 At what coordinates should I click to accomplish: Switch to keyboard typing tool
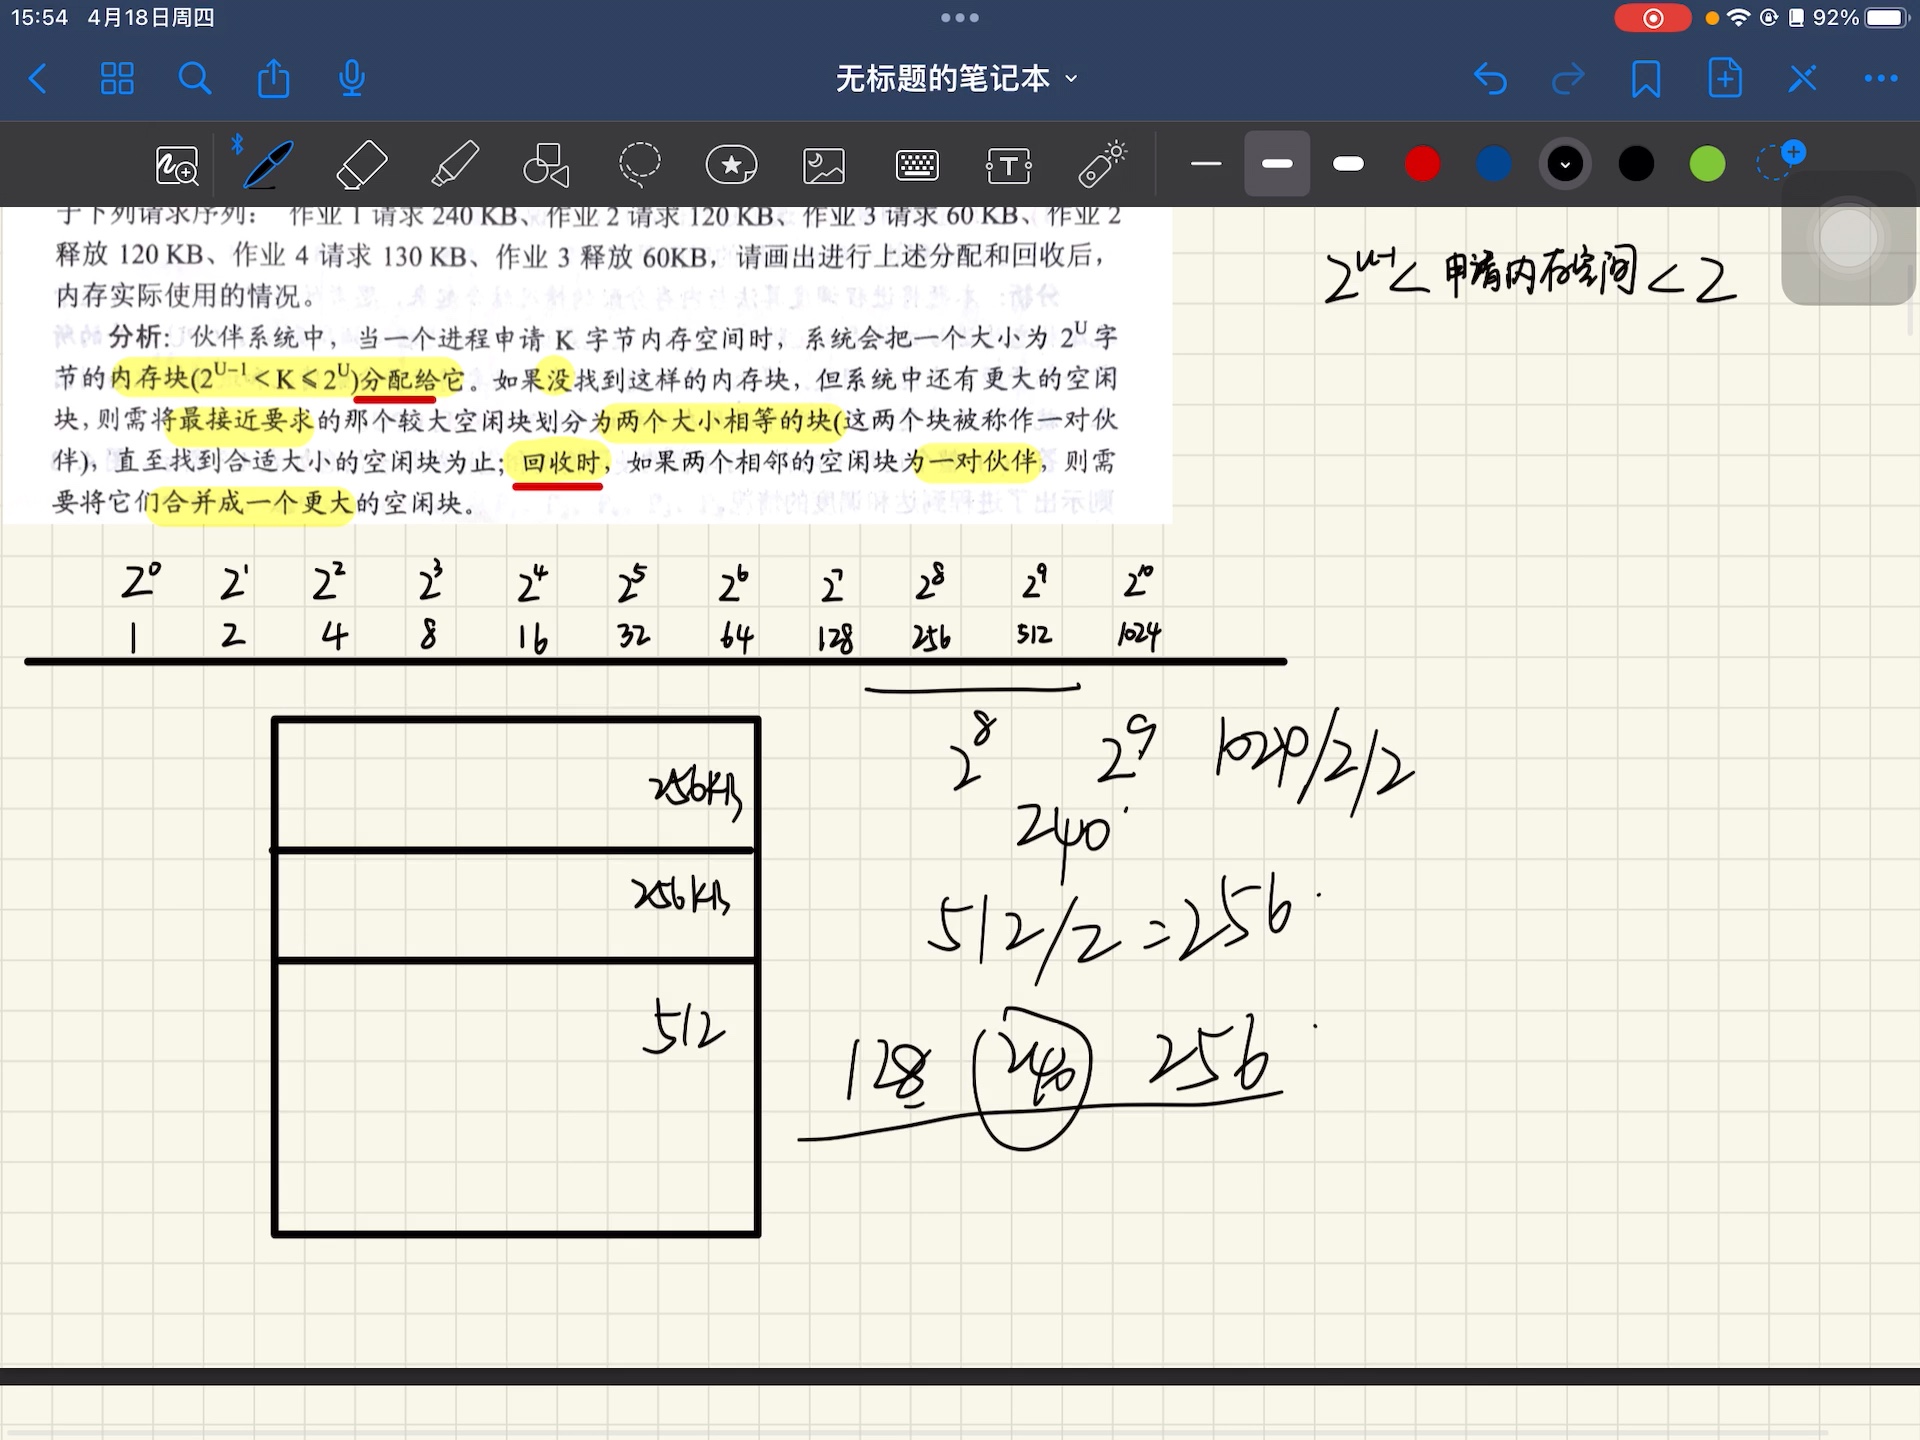click(917, 165)
